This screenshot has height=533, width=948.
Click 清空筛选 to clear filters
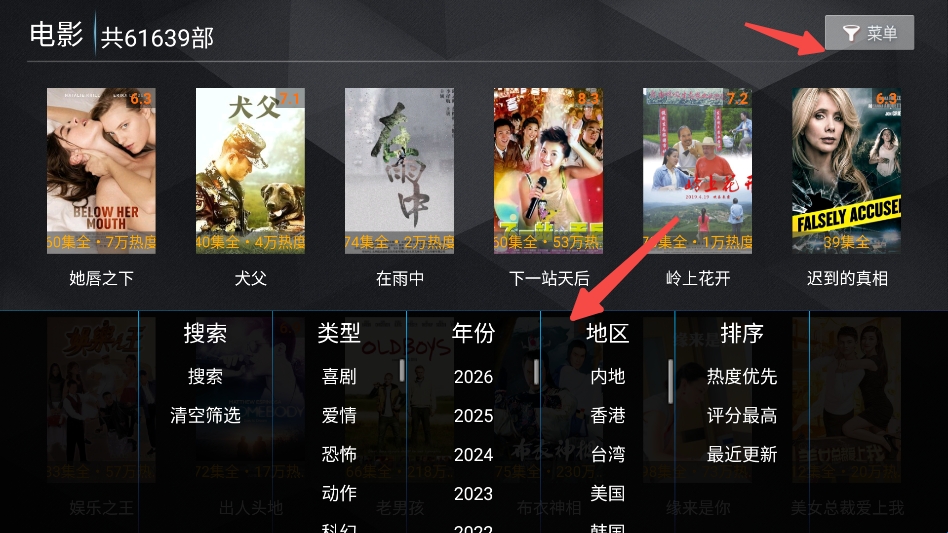205,415
